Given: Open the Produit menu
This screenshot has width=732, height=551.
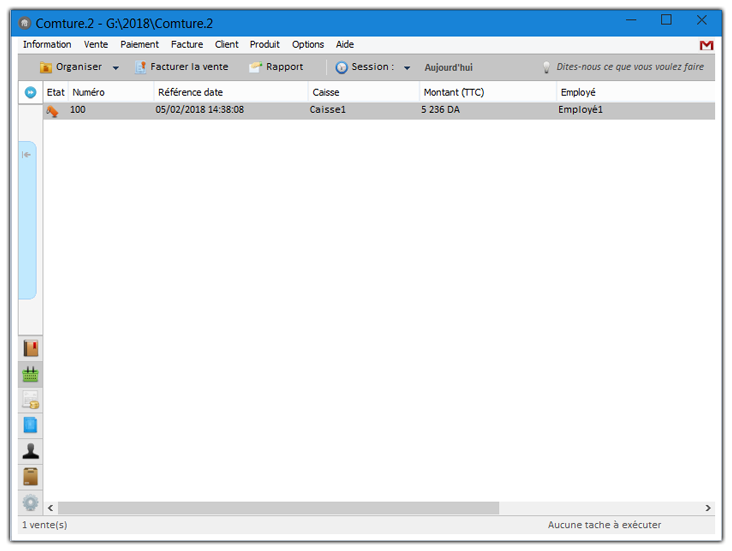Looking at the screenshot, I should tap(265, 45).
